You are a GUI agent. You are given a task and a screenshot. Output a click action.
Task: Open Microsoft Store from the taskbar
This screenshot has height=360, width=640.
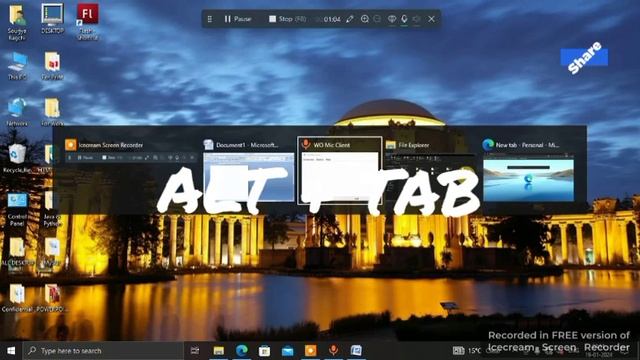point(264,351)
